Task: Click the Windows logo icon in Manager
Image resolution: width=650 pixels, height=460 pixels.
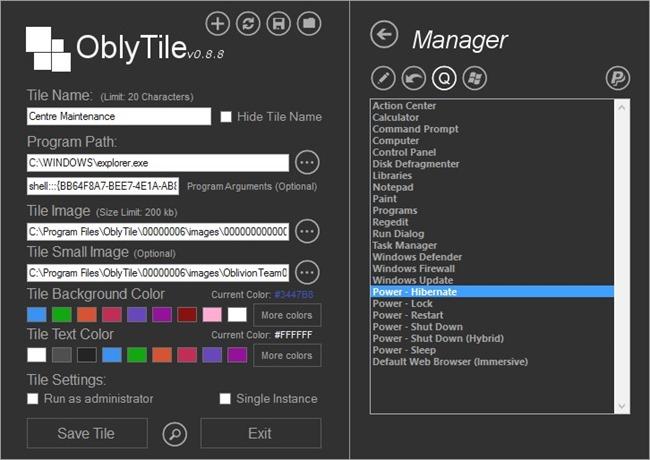Action: tap(474, 78)
